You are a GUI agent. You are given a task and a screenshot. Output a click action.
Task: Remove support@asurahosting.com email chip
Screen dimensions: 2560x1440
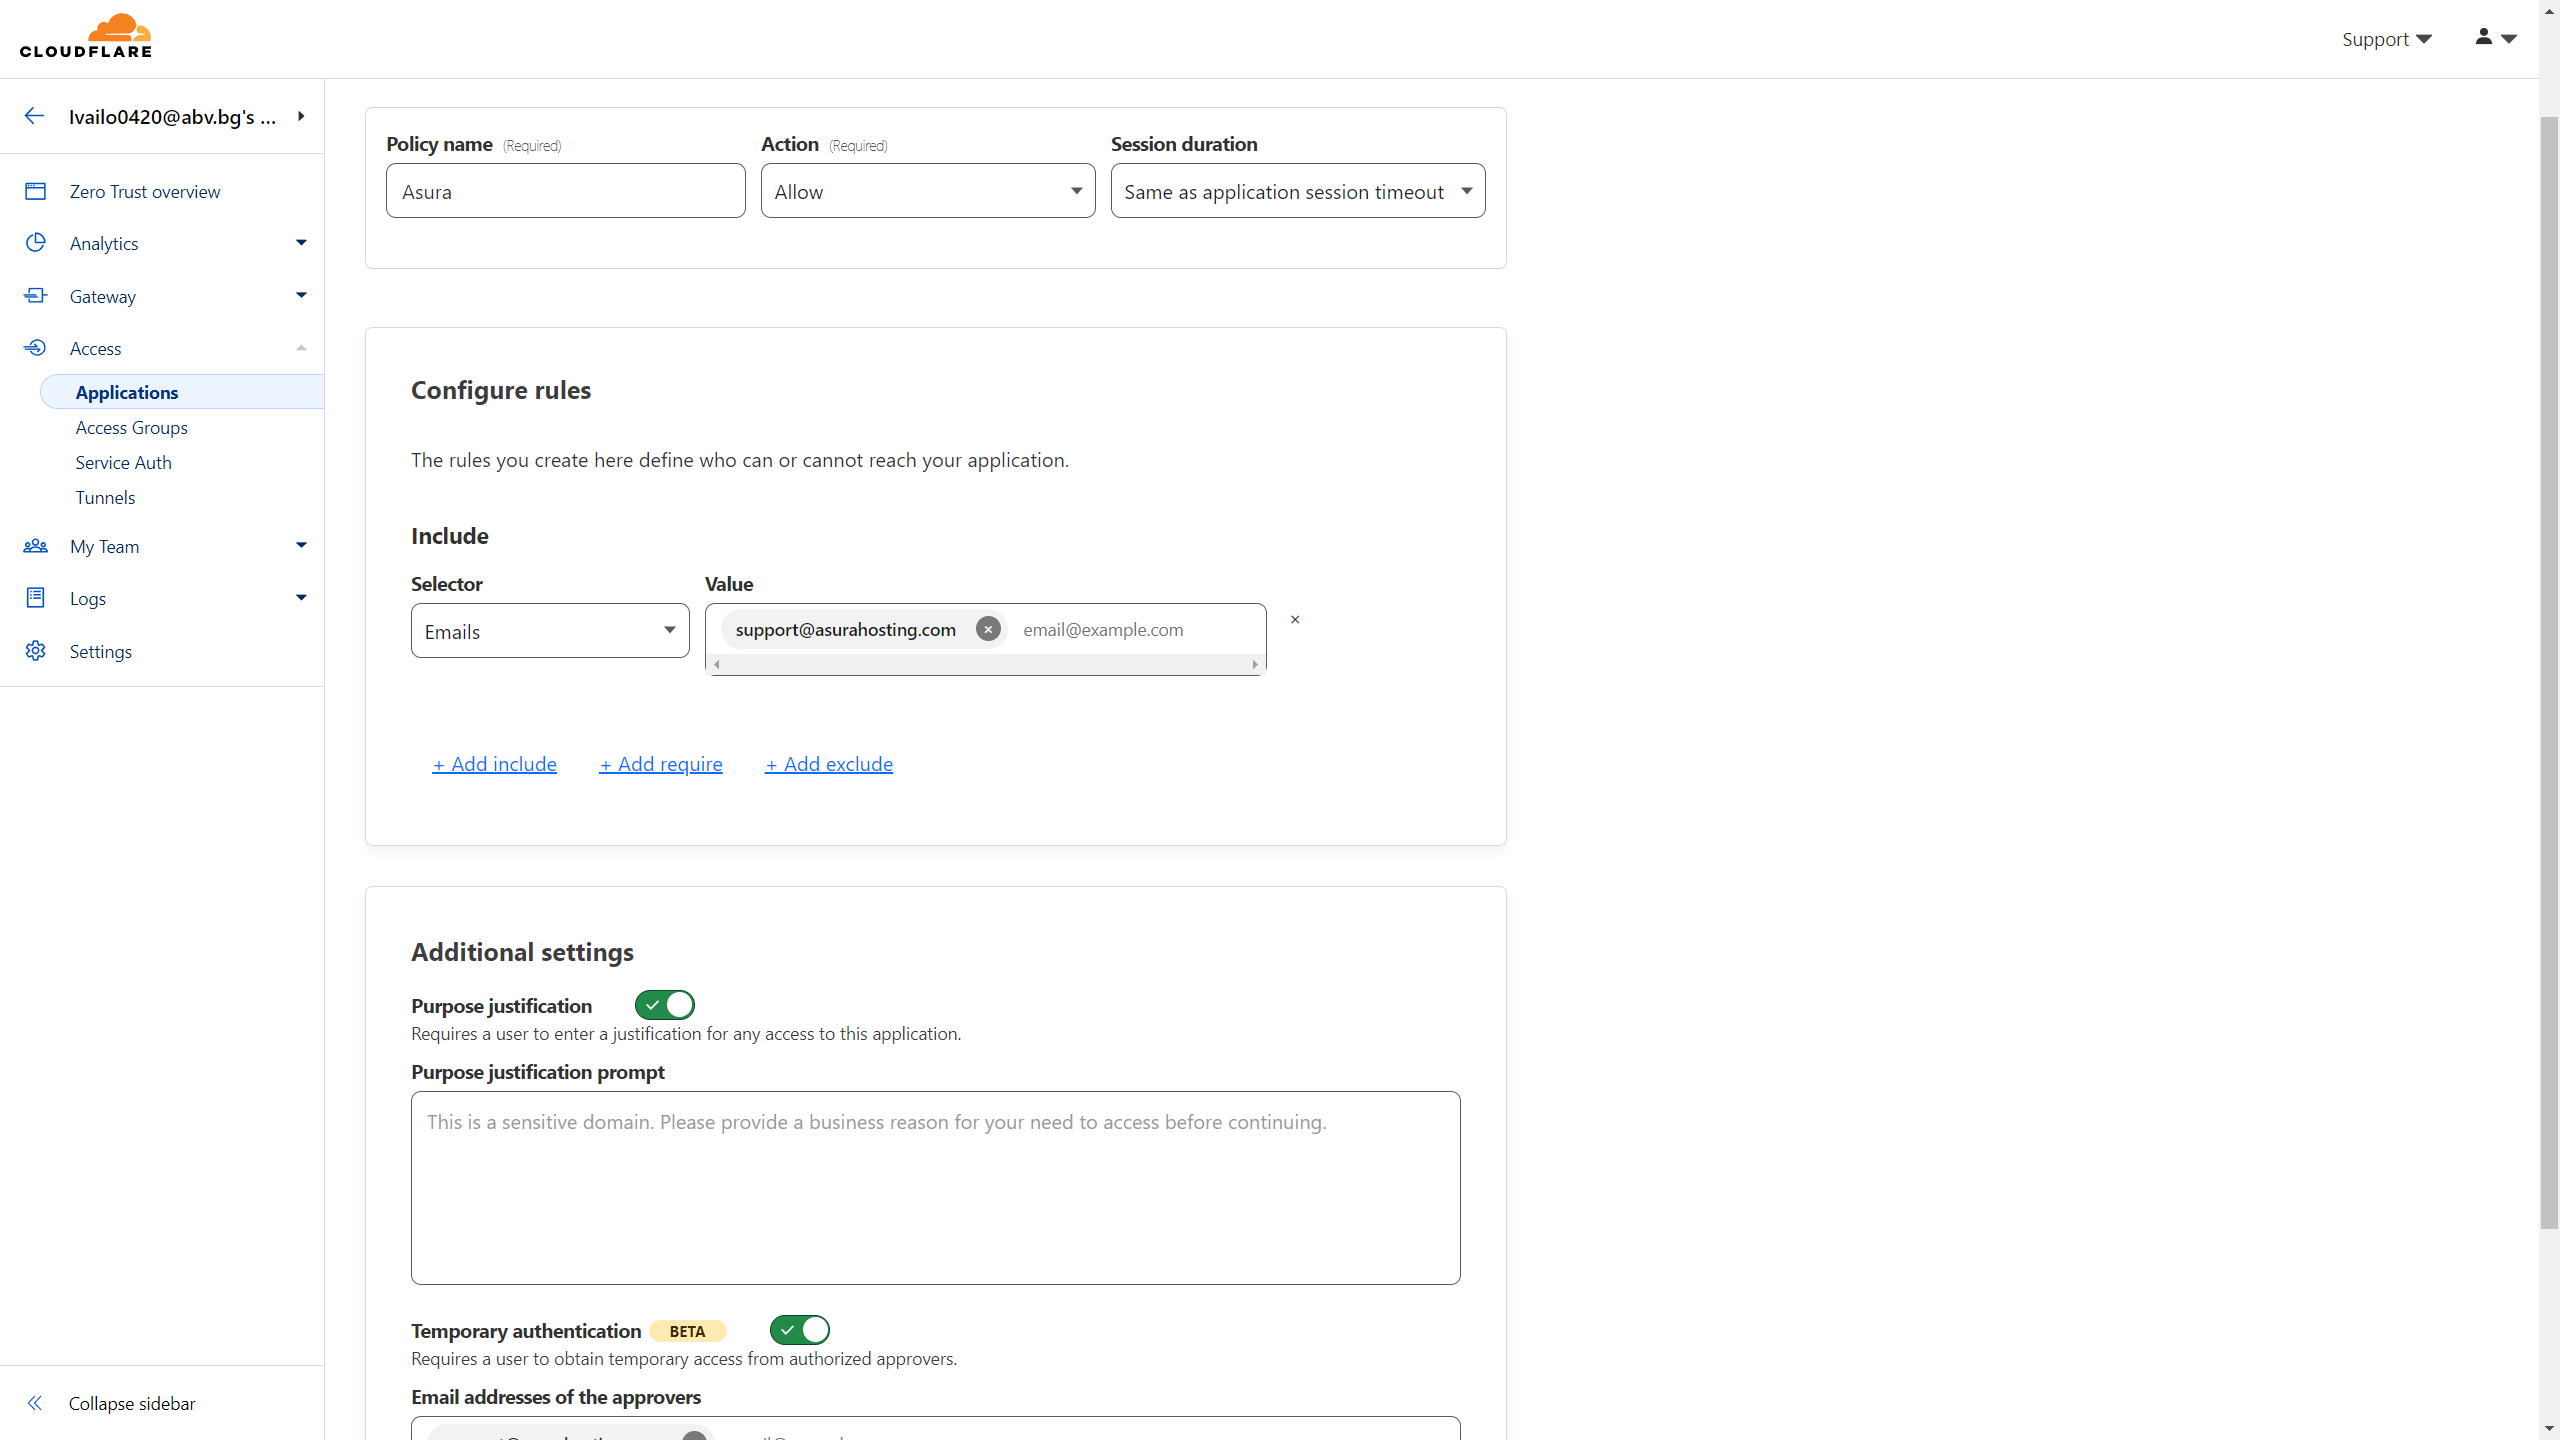coord(988,629)
